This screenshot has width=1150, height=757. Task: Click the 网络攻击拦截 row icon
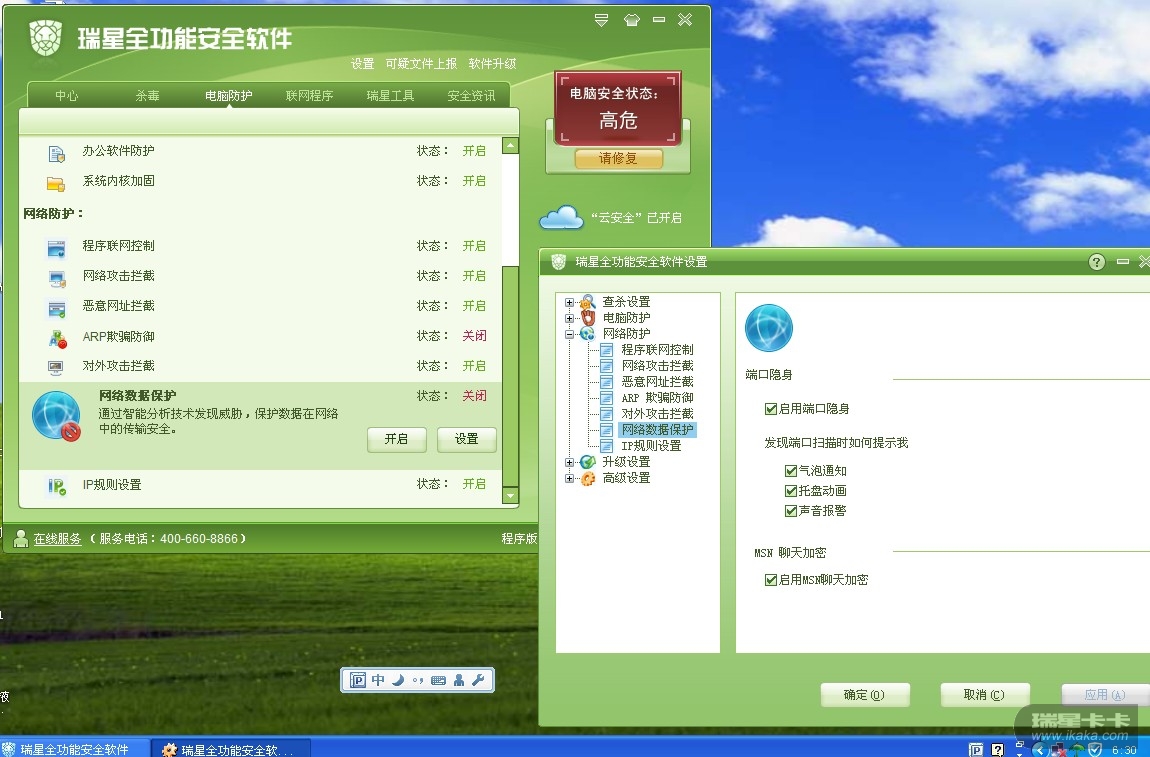(x=56, y=279)
